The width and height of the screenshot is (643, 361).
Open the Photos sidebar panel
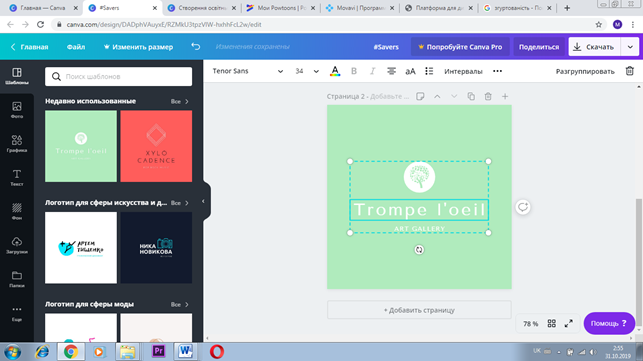coord(17,110)
